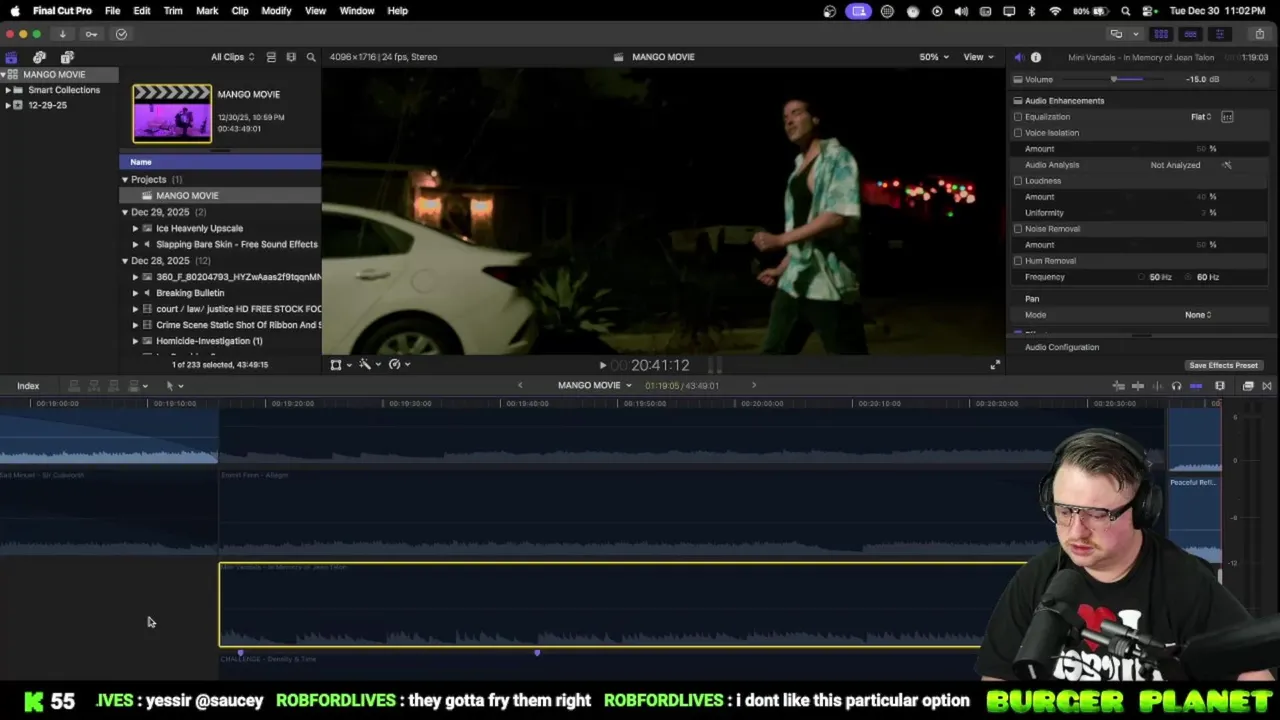Open the select tool arrow menu
The image size is (1280, 720).
tap(174, 386)
